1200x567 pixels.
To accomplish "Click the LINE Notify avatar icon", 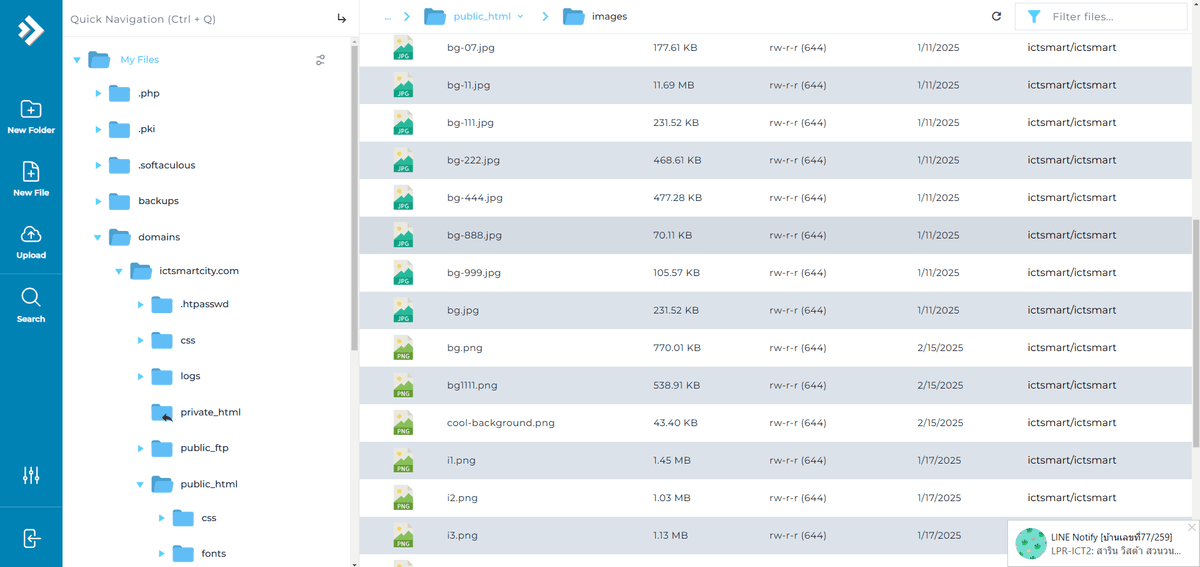I will coord(1031,543).
